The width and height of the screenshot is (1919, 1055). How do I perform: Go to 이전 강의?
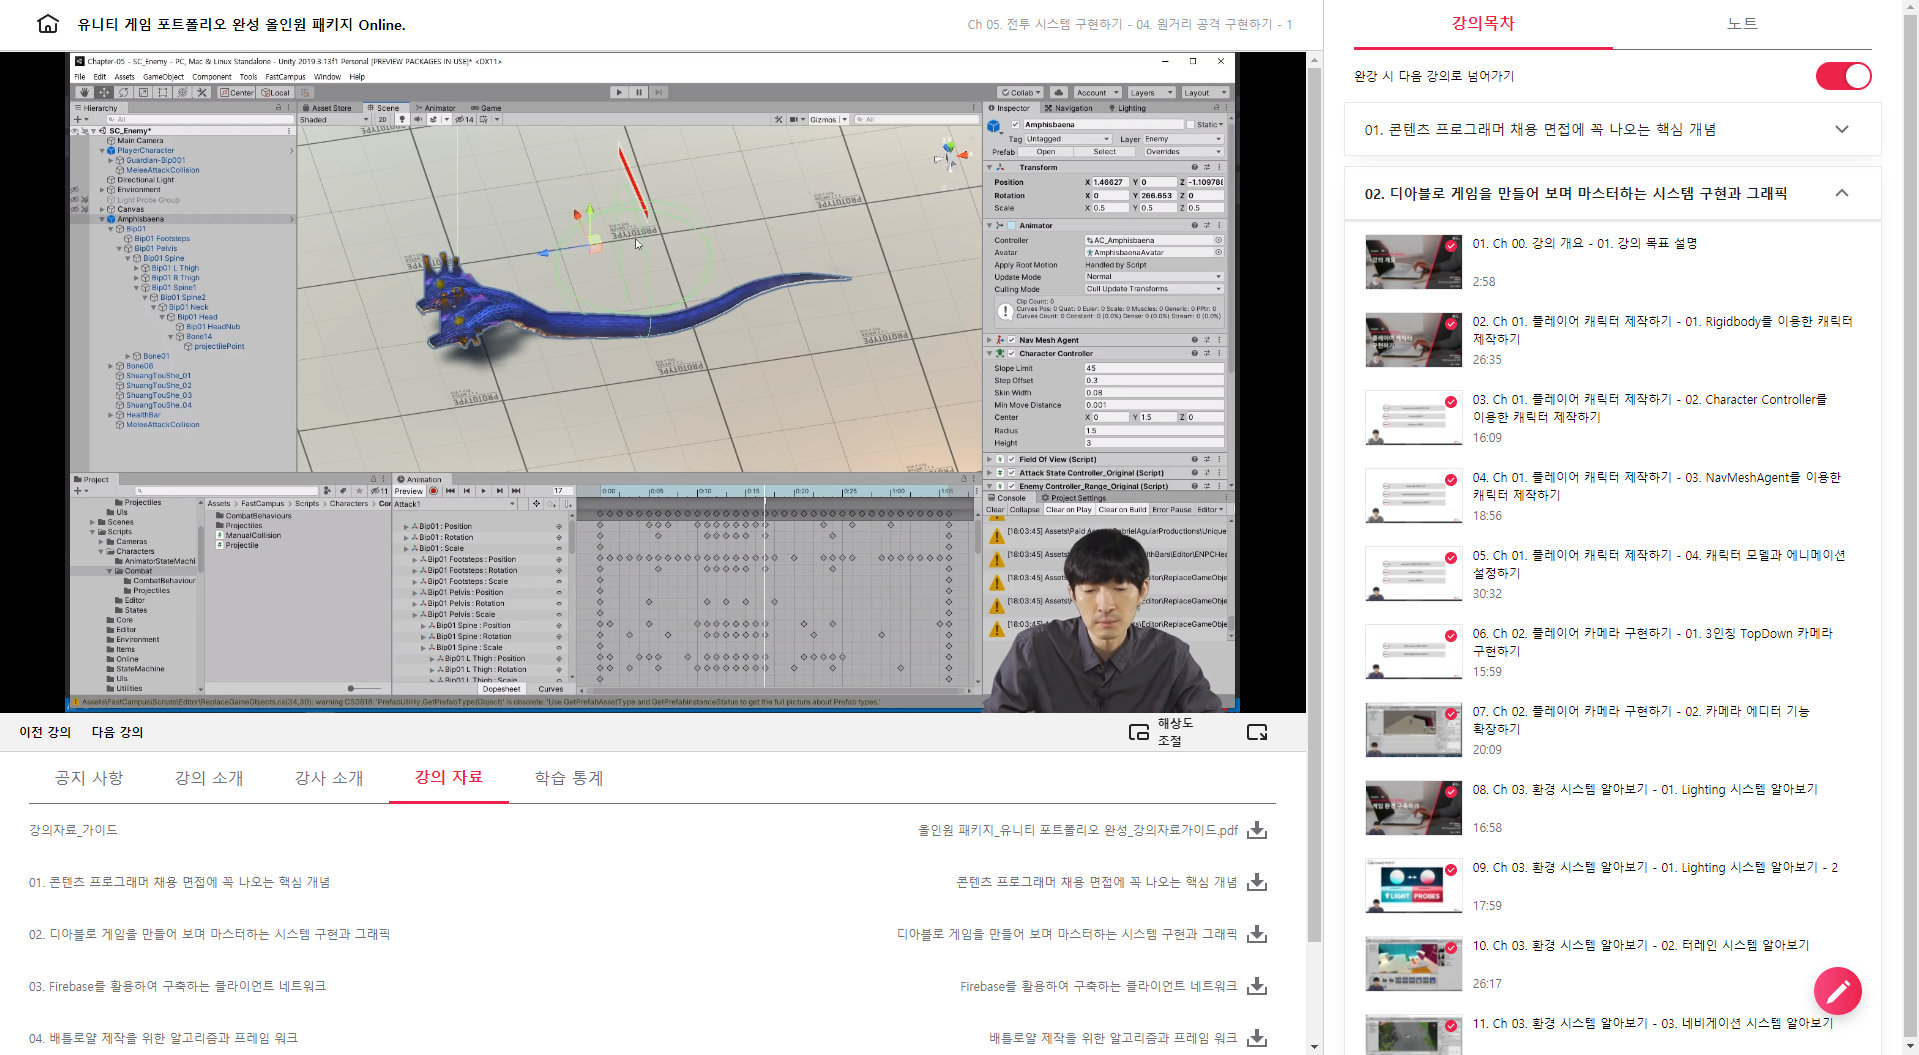tap(45, 732)
